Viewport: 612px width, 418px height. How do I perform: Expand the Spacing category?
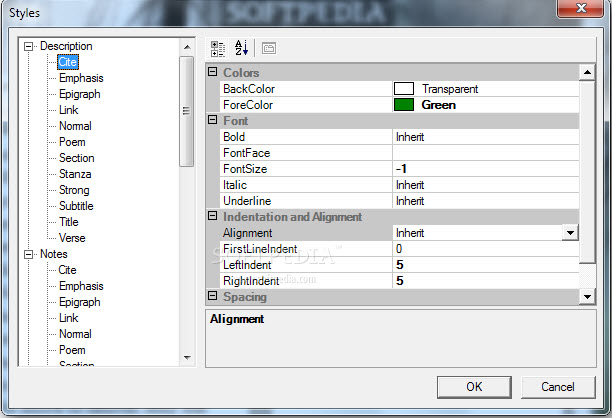(x=212, y=297)
